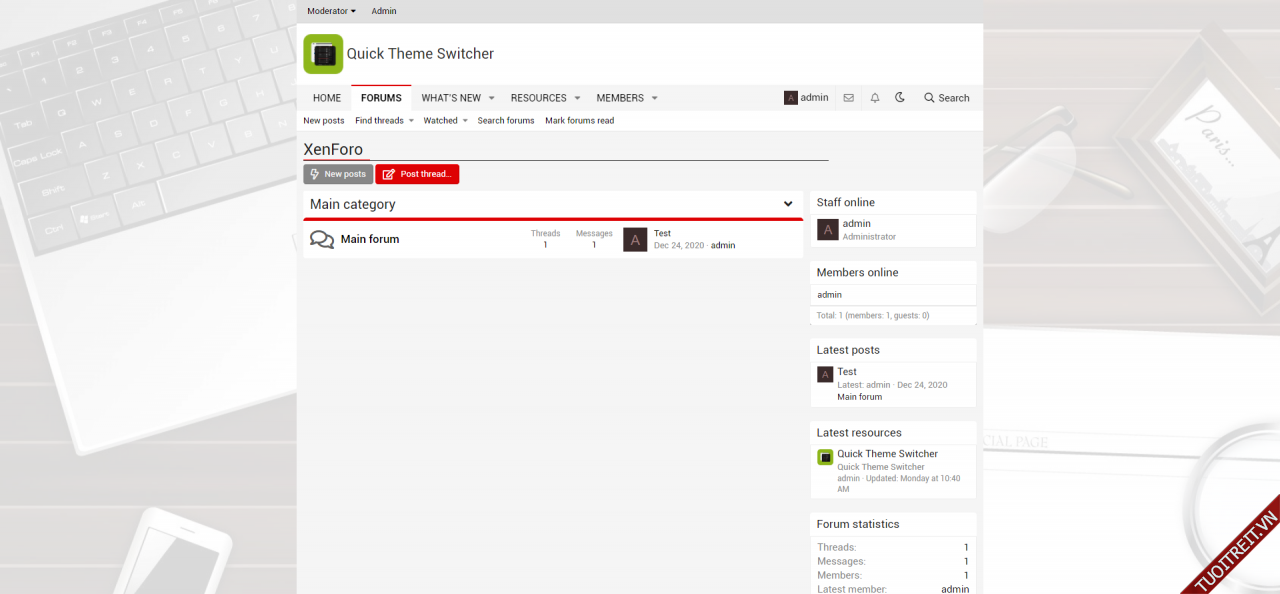Expand the Find threads dropdown
The height and width of the screenshot is (594, 1280).
click(x=411, y=121)
